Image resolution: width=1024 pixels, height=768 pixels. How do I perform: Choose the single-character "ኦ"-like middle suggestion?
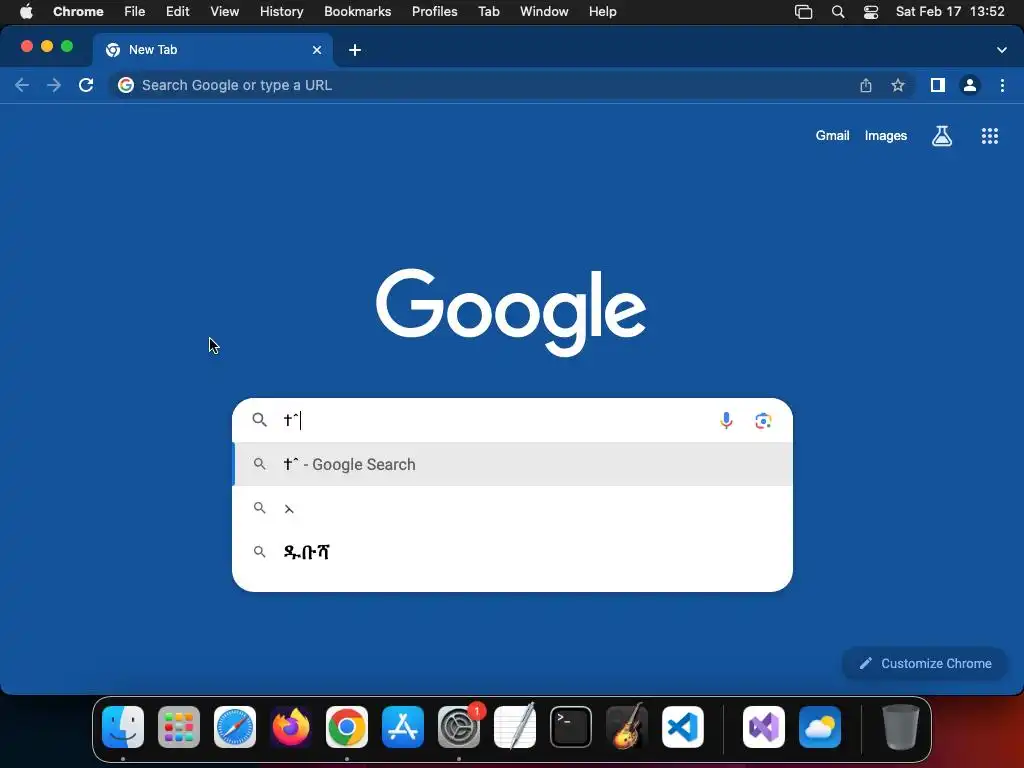(513, 508)
